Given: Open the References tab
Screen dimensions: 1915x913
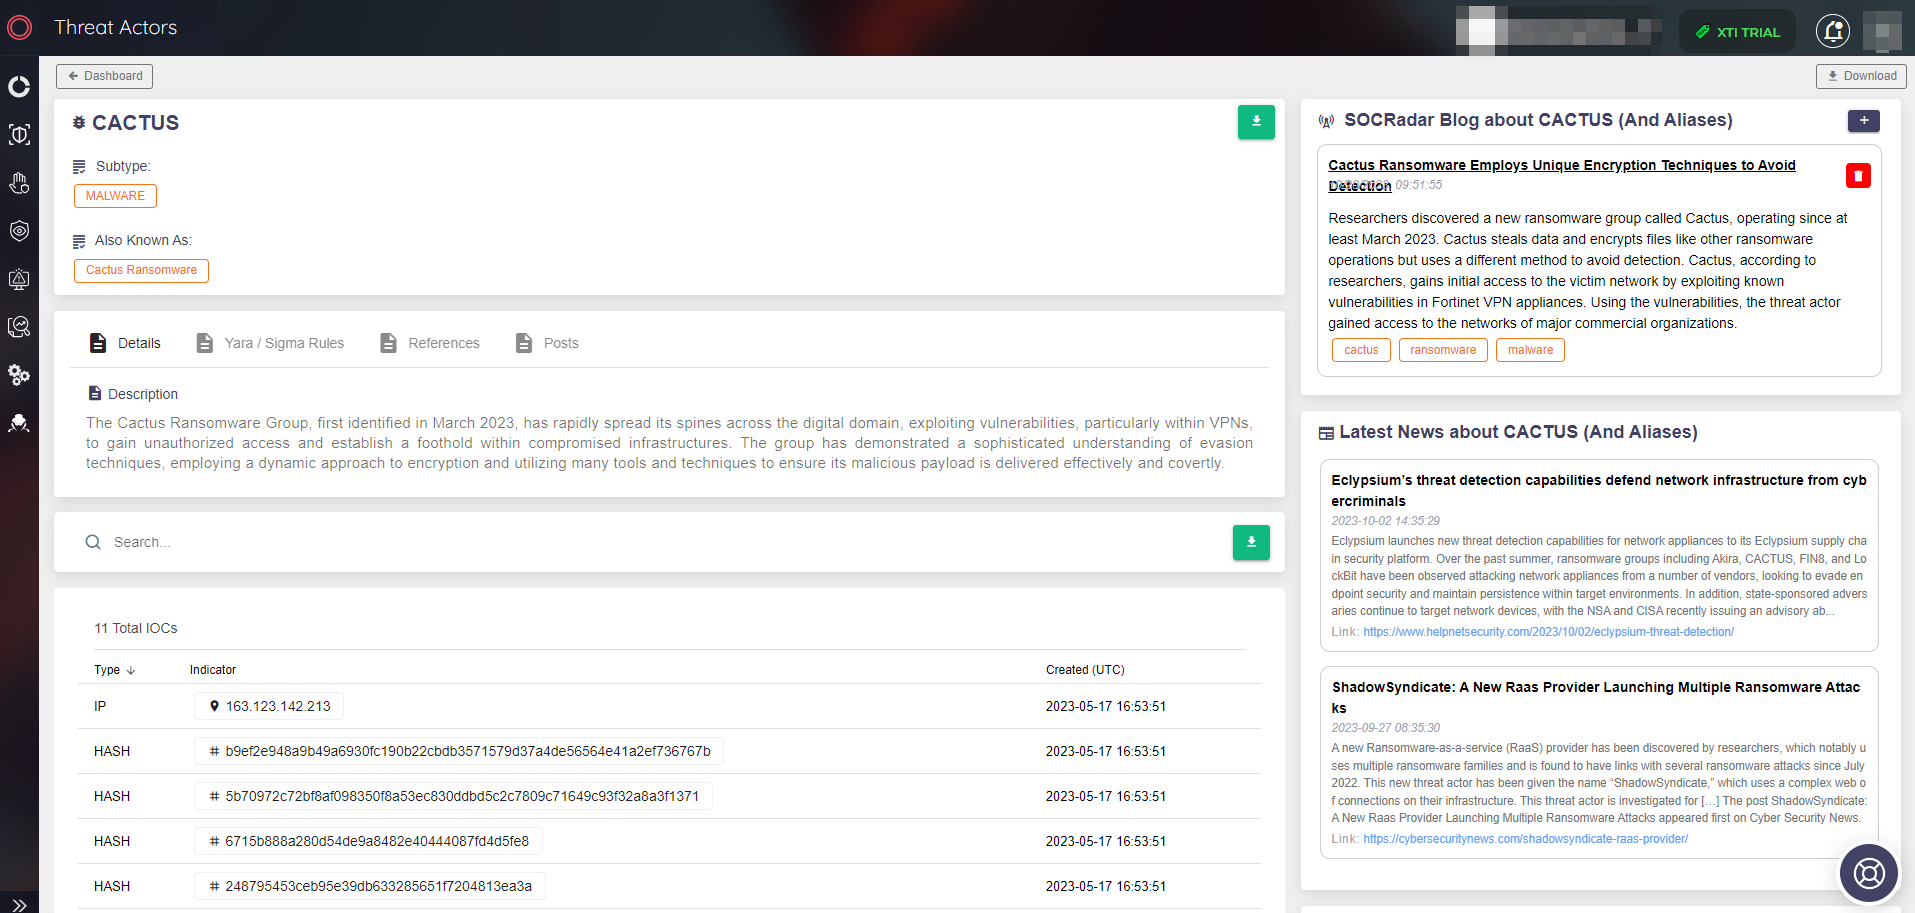Looking at the screenshot, I should (430, 343).
